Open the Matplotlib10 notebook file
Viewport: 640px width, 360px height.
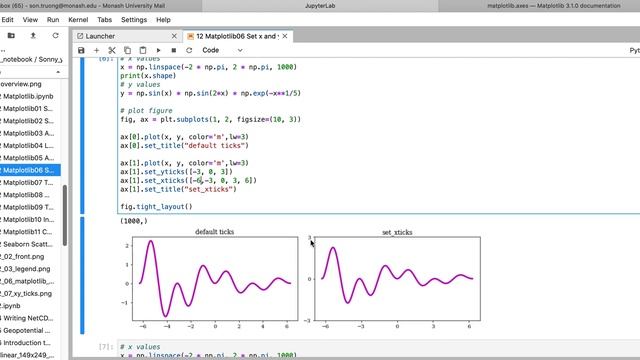coord(30,219)
